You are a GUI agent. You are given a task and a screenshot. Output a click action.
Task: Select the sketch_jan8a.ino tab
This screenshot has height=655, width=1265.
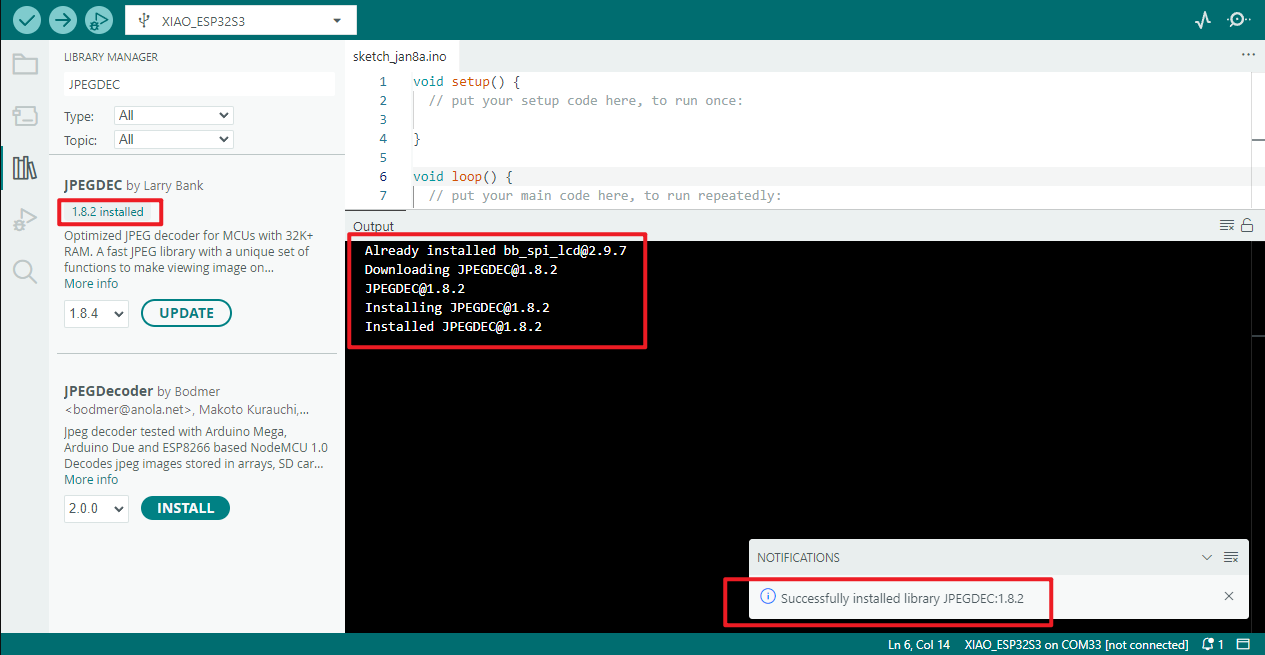tap(399, 57)
